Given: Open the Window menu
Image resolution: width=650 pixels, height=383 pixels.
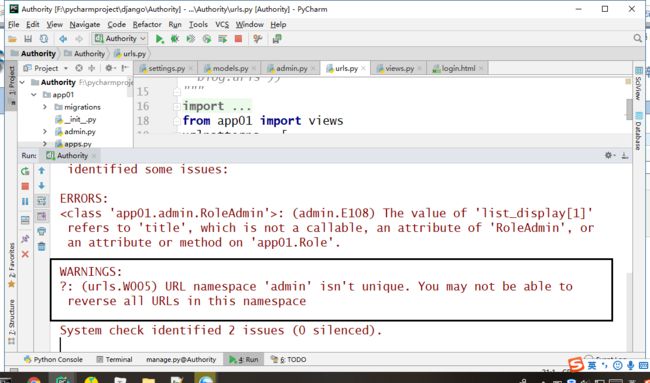Looking at the screenshot, I should click(250, 24).
